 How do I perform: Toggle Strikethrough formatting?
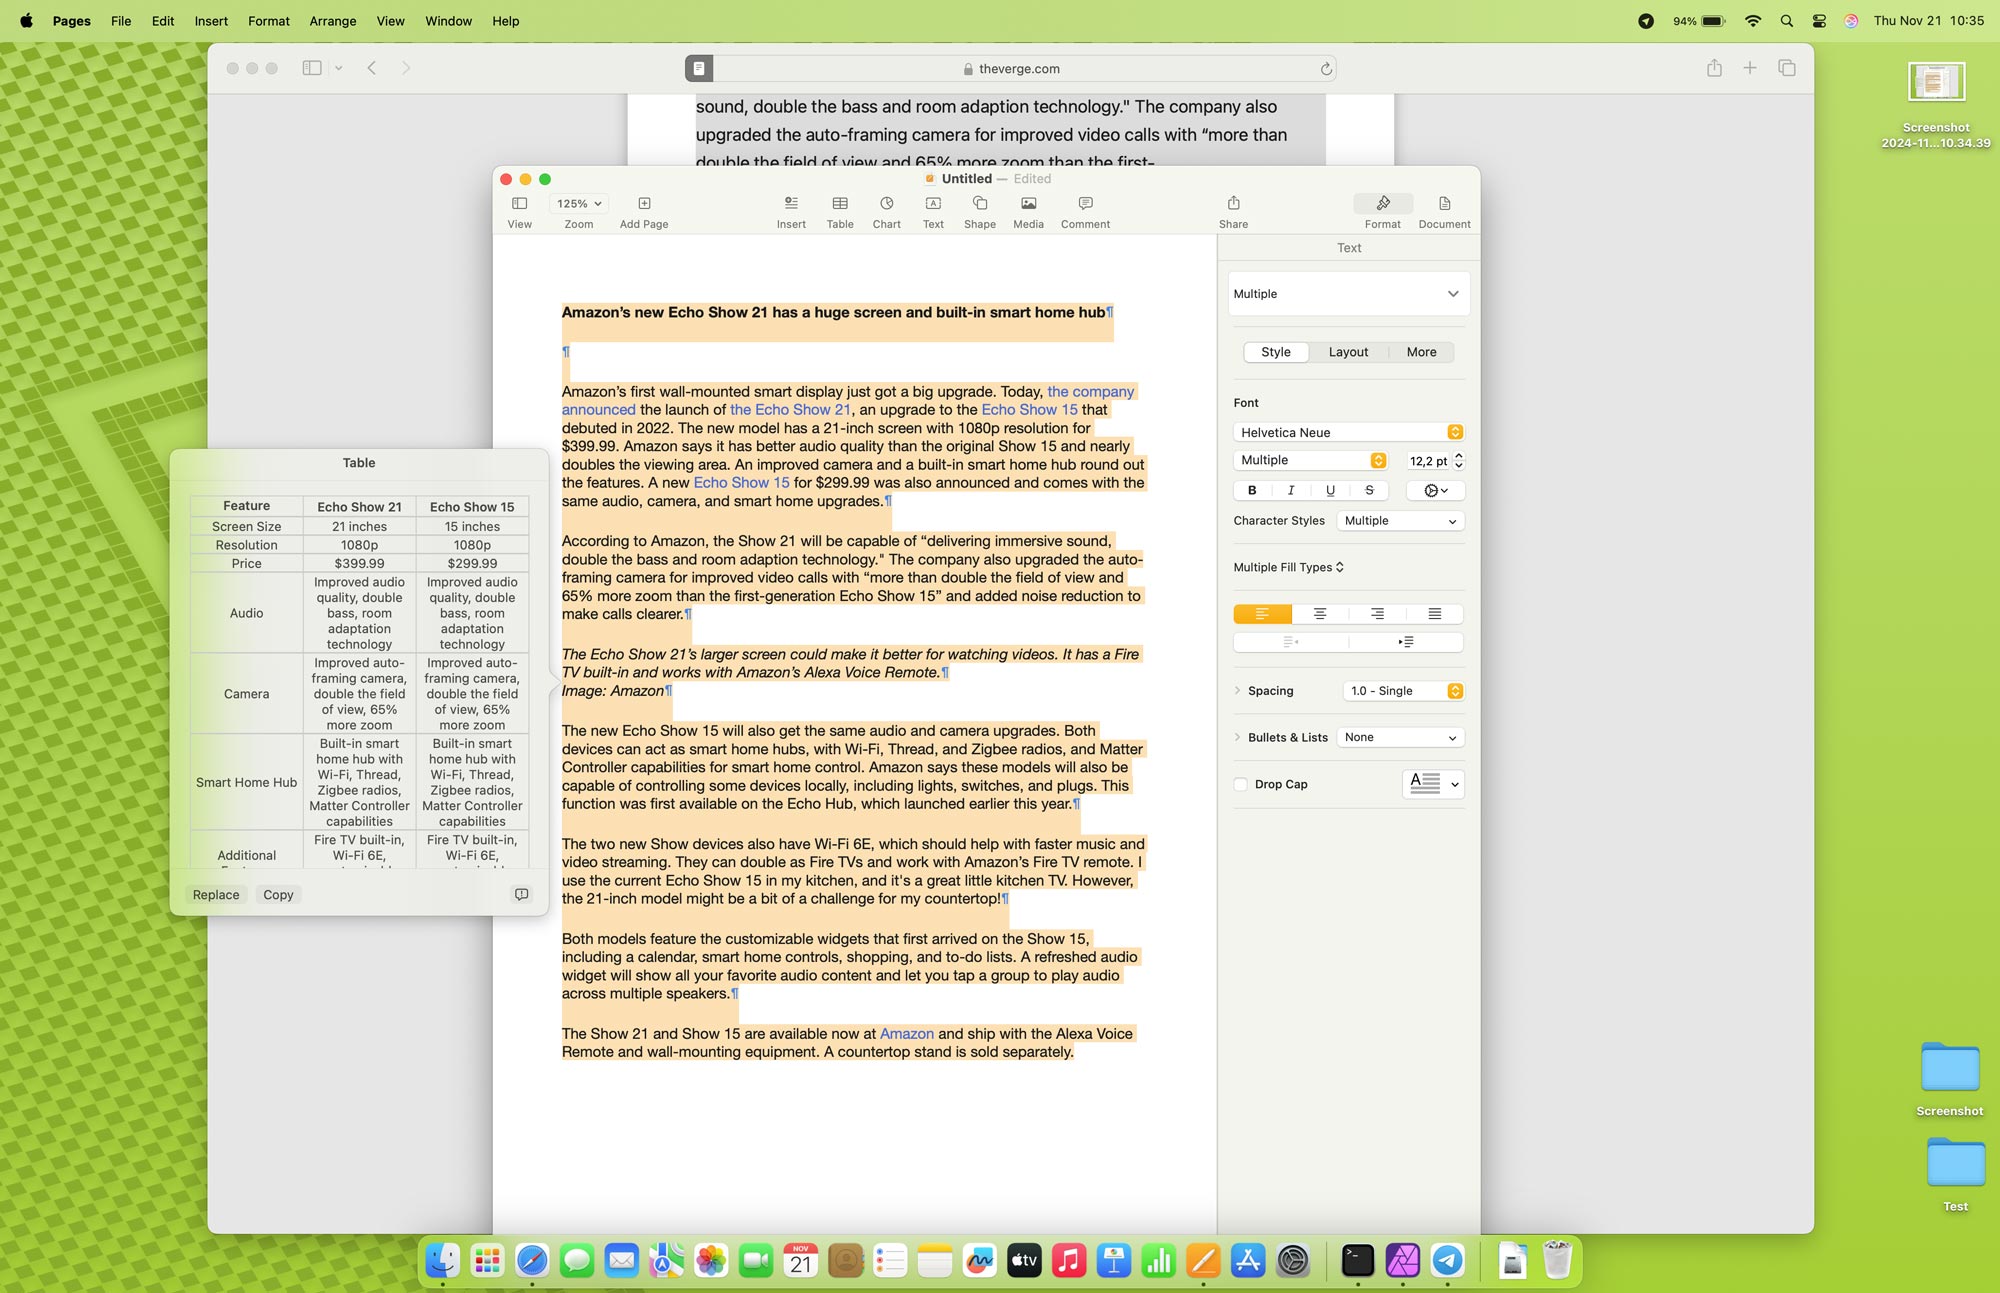pos(1369,490)
